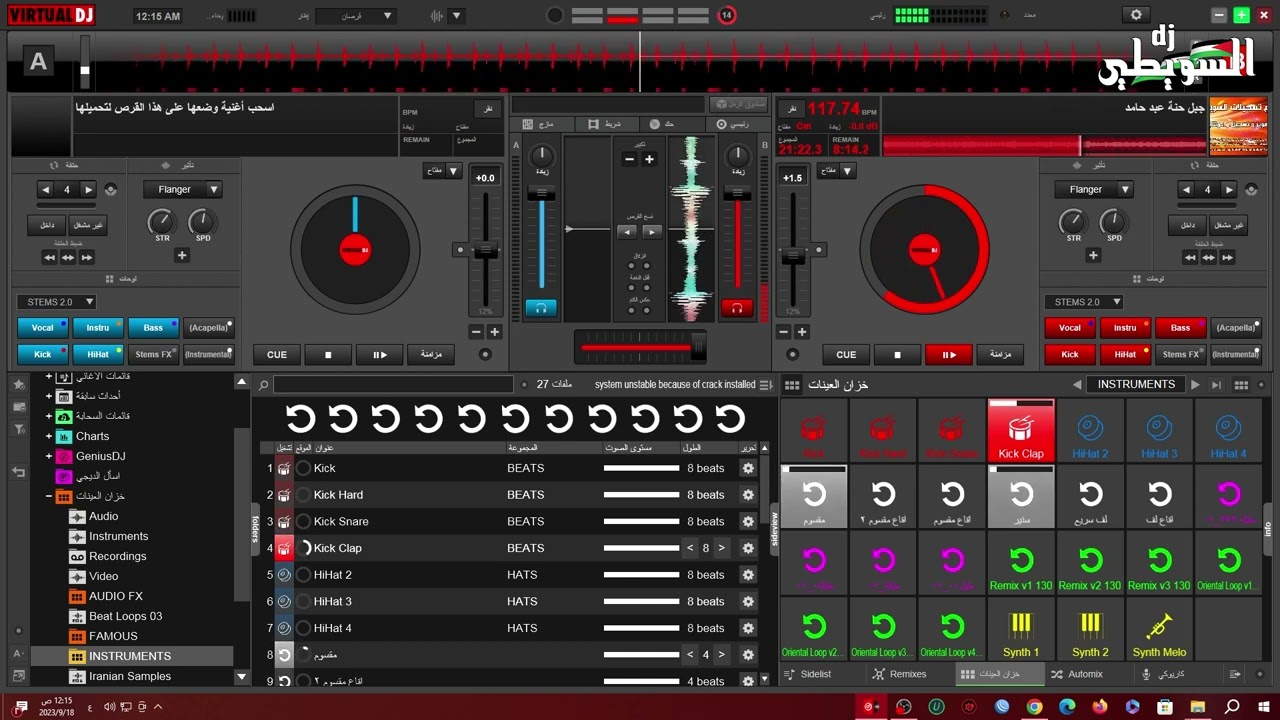Image resolution: width=1280 pixels, height=720 pixels.
Task: Launch the Remix v2 130 loop pad
Action: [1090, 563]
